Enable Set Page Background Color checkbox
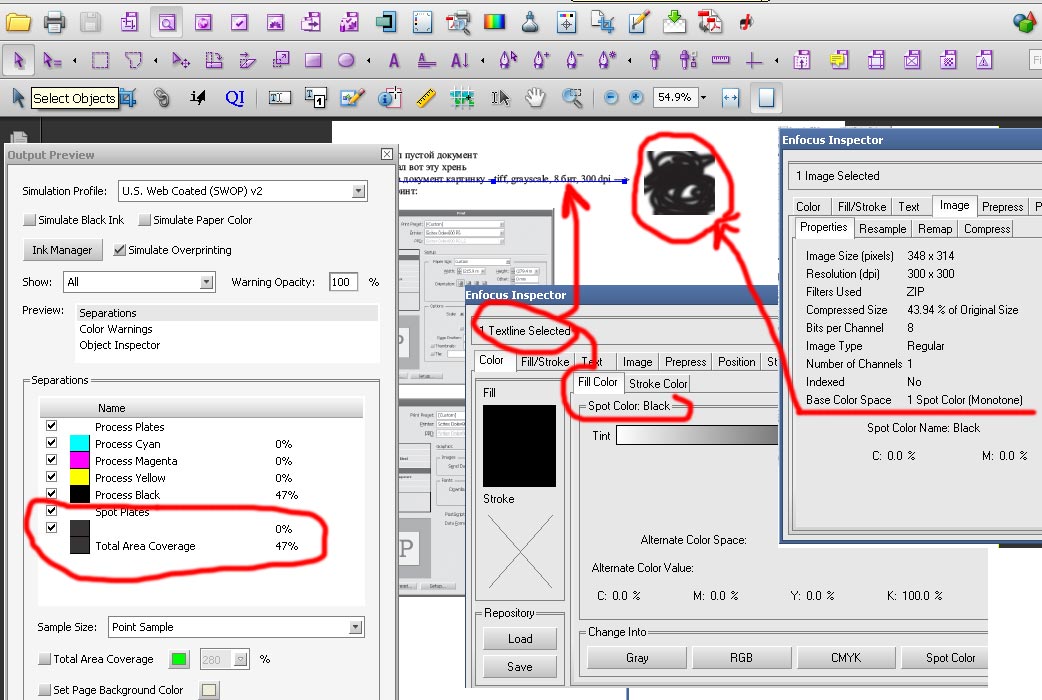 tap(45, 690)
